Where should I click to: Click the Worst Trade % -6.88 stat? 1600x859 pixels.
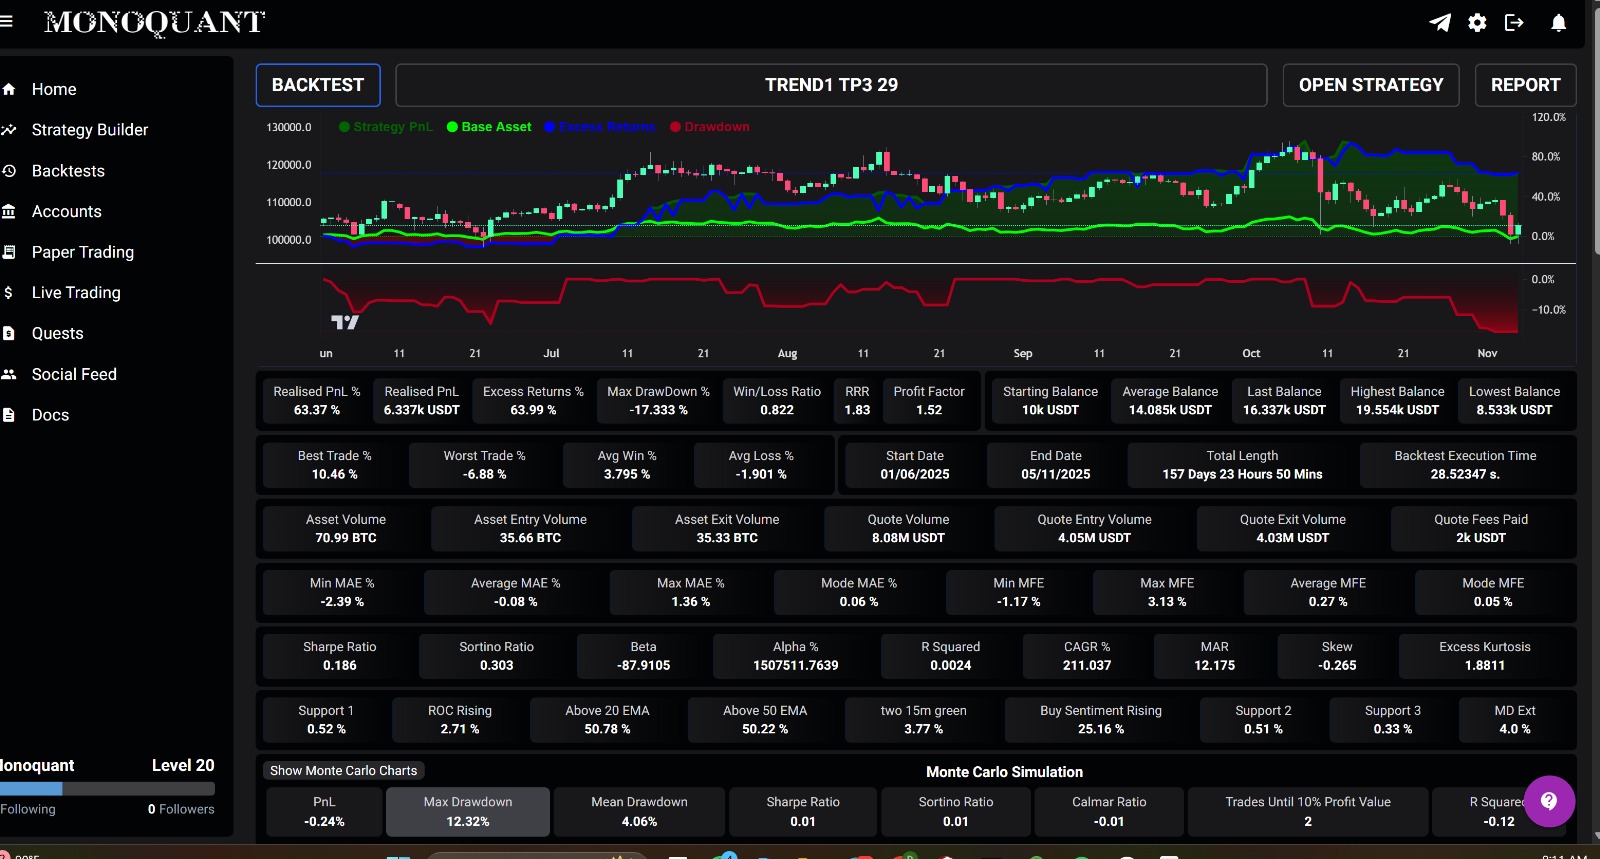tap(485, 465)
